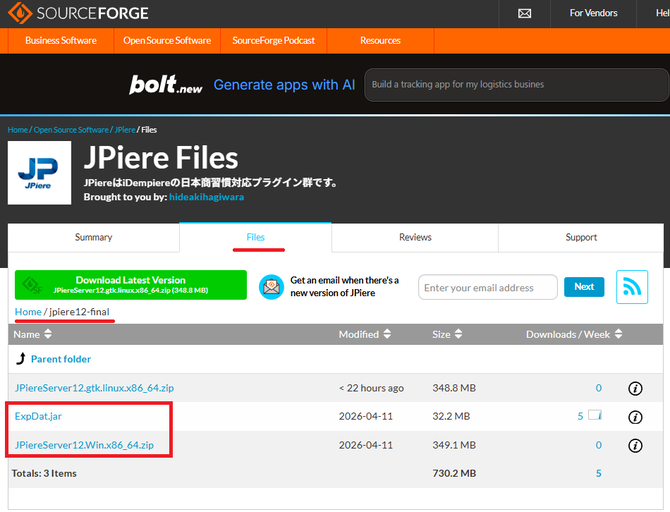View info for JPiereServer12.gtk.linux.x86_64.zip
Viewport: 670px width, 512px height.
[x=635, y=388]
